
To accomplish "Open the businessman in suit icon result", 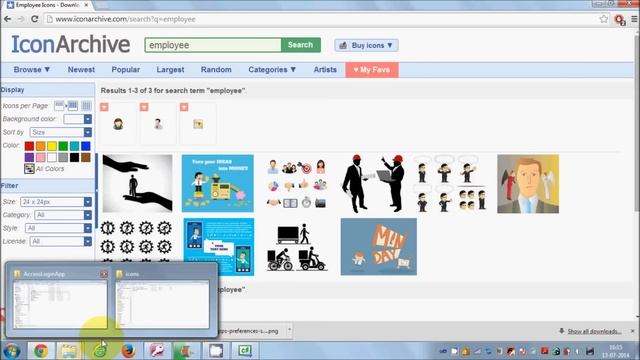I will pyautogui.click(x=158, y=124).
